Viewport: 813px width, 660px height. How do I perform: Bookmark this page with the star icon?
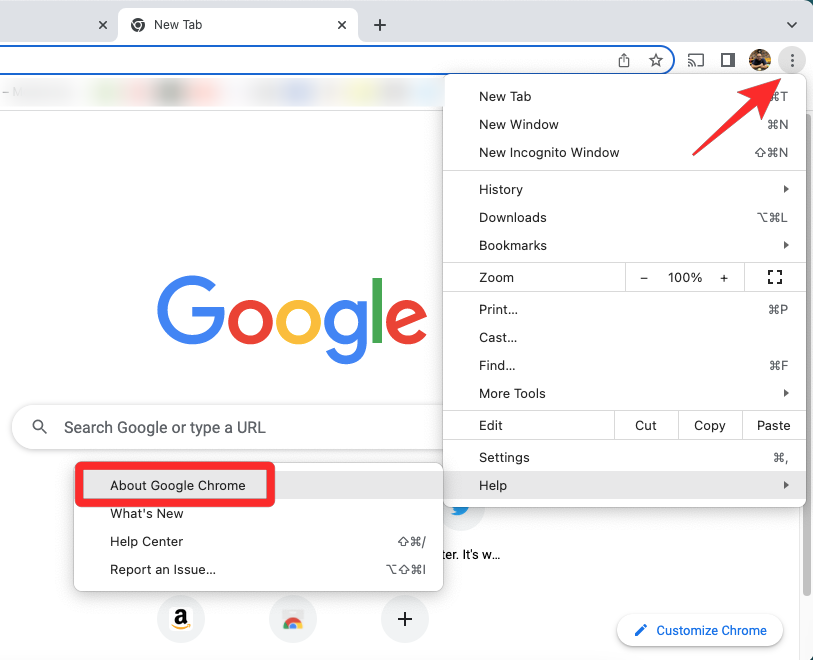pyautogui.click(x=656, y=61)
